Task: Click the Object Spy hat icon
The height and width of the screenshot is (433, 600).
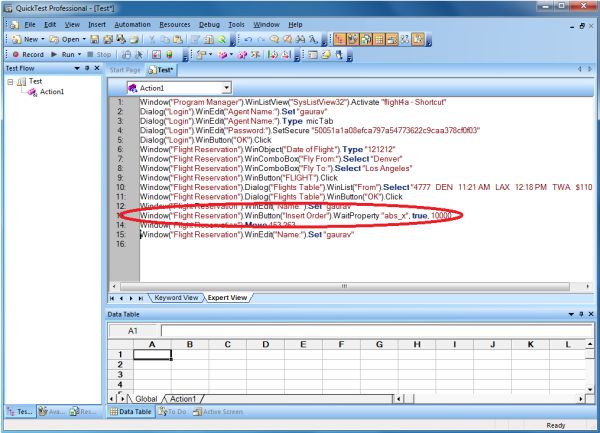Action: [326, 55]
